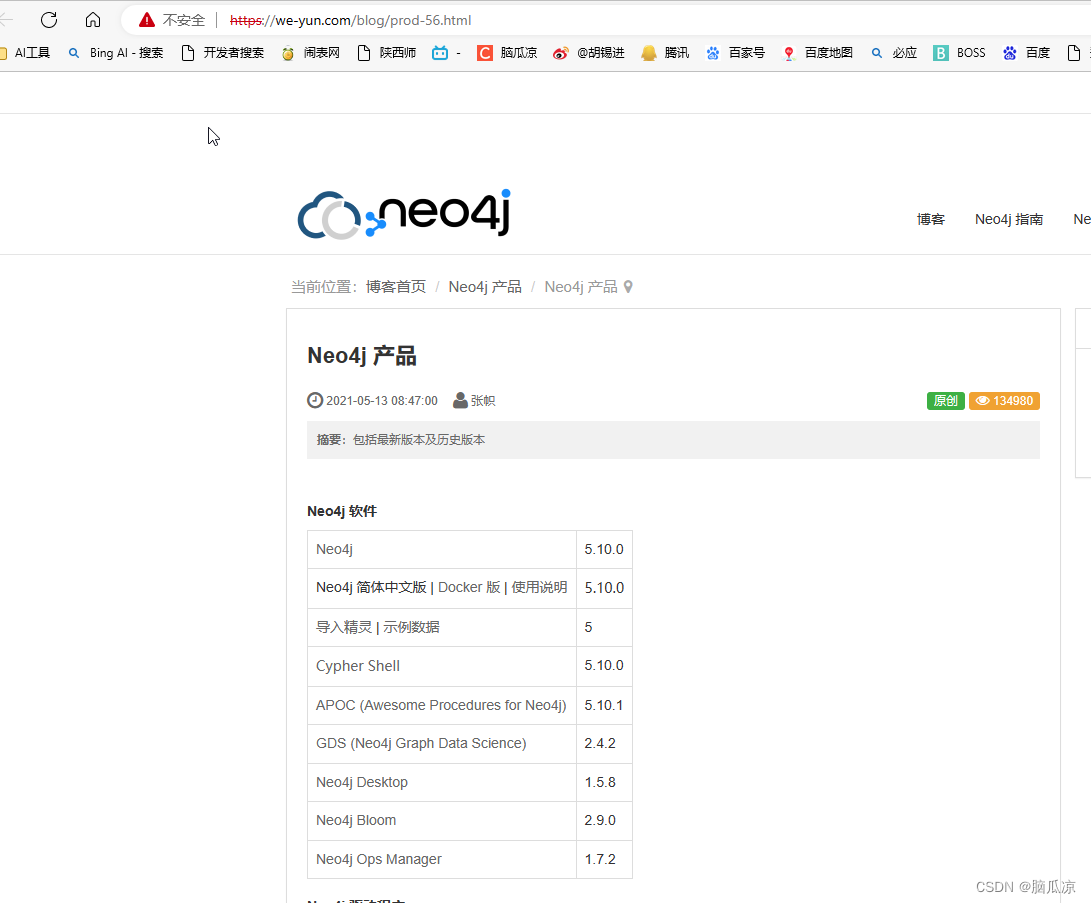Open the 示例数据 link
This screenshot has width=1091, height=903.
point(411,627)
